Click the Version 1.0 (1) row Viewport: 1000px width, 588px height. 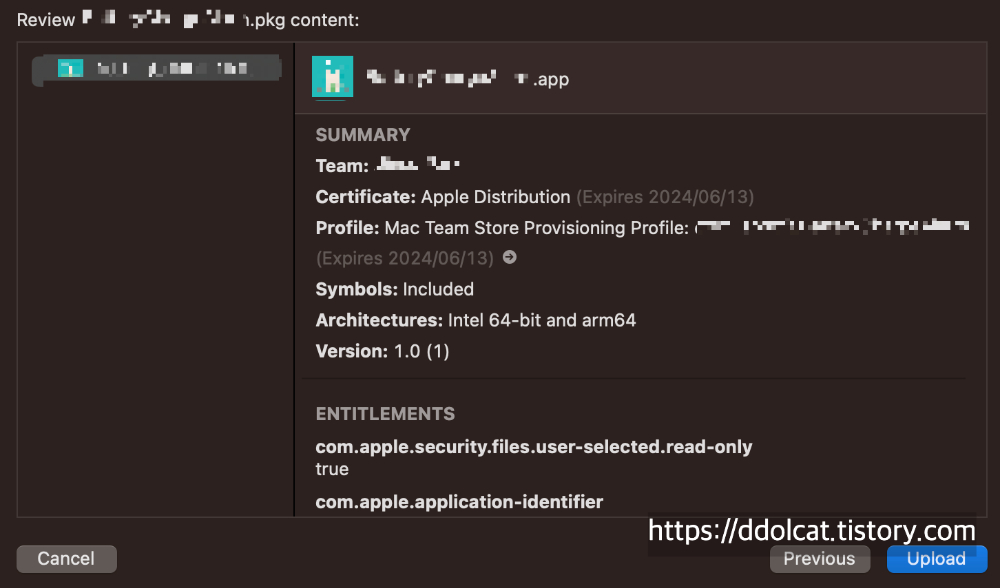coord(382,351)
